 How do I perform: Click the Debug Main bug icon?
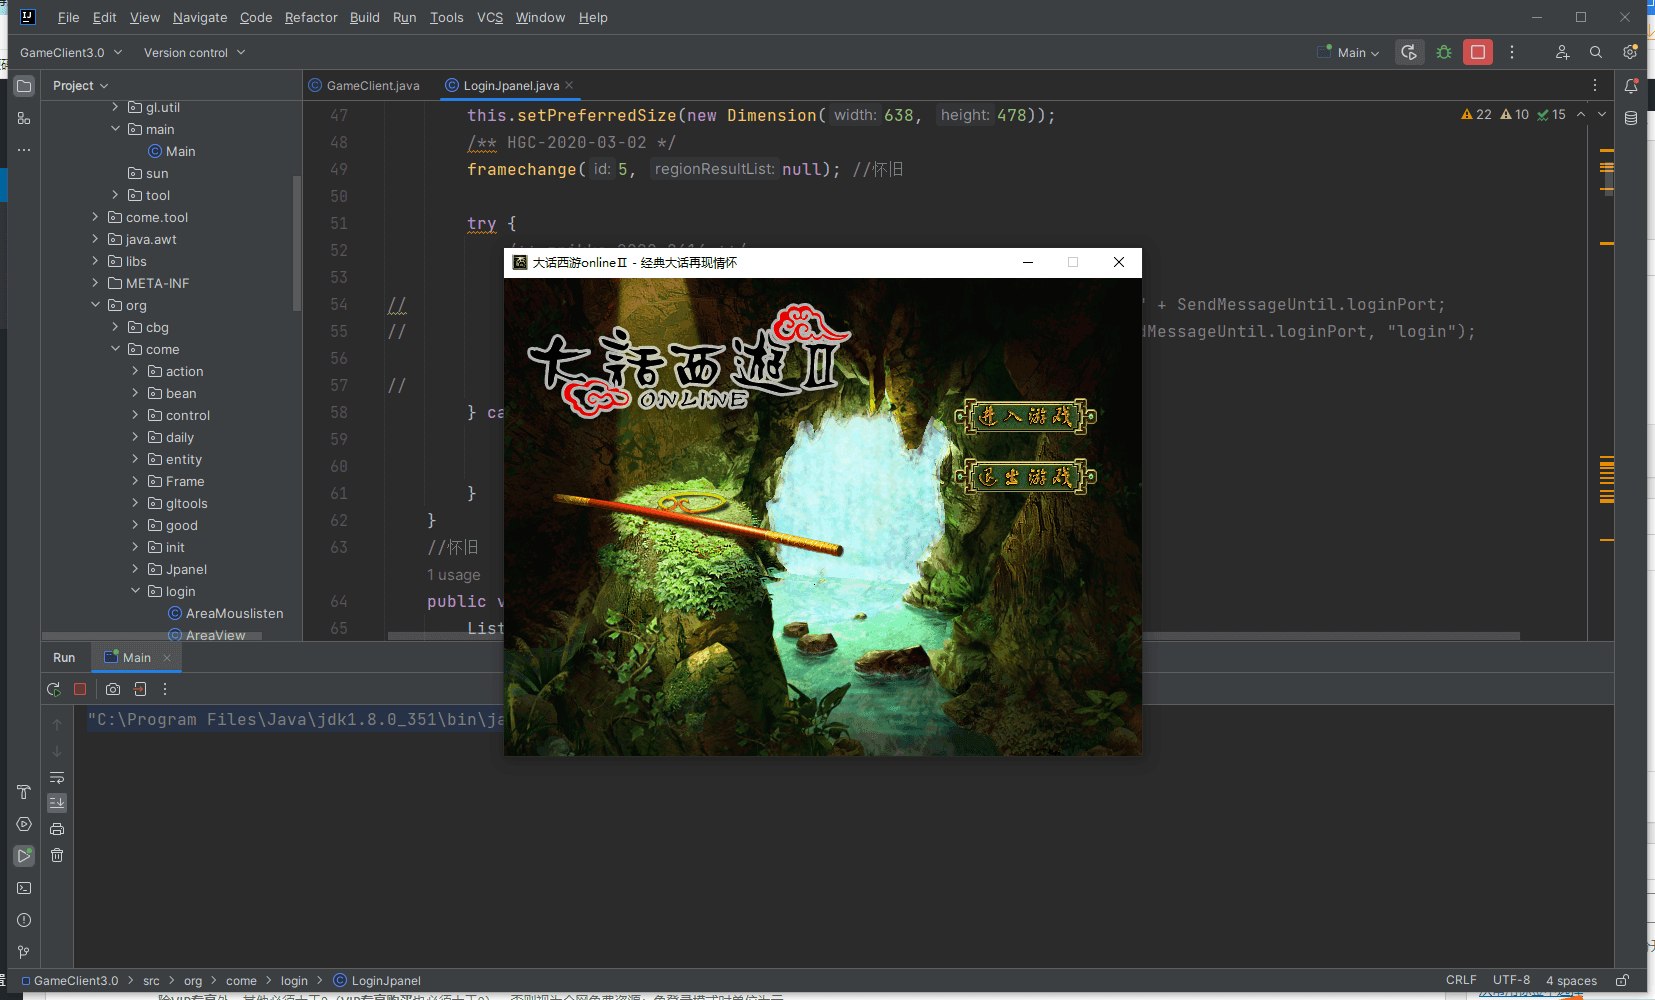[x=1444, y=52]
